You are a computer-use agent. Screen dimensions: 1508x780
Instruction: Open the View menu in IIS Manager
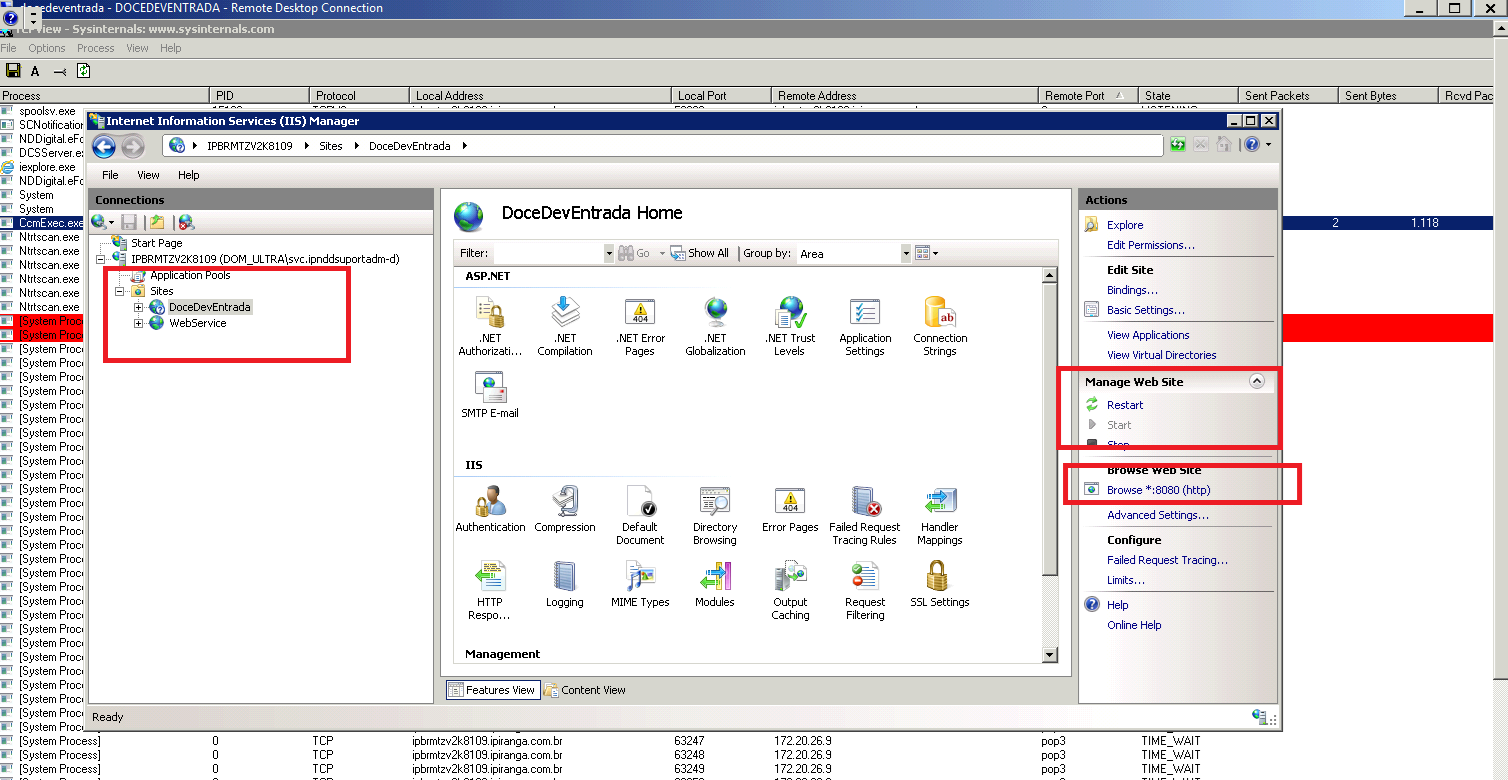pos(148,175)
